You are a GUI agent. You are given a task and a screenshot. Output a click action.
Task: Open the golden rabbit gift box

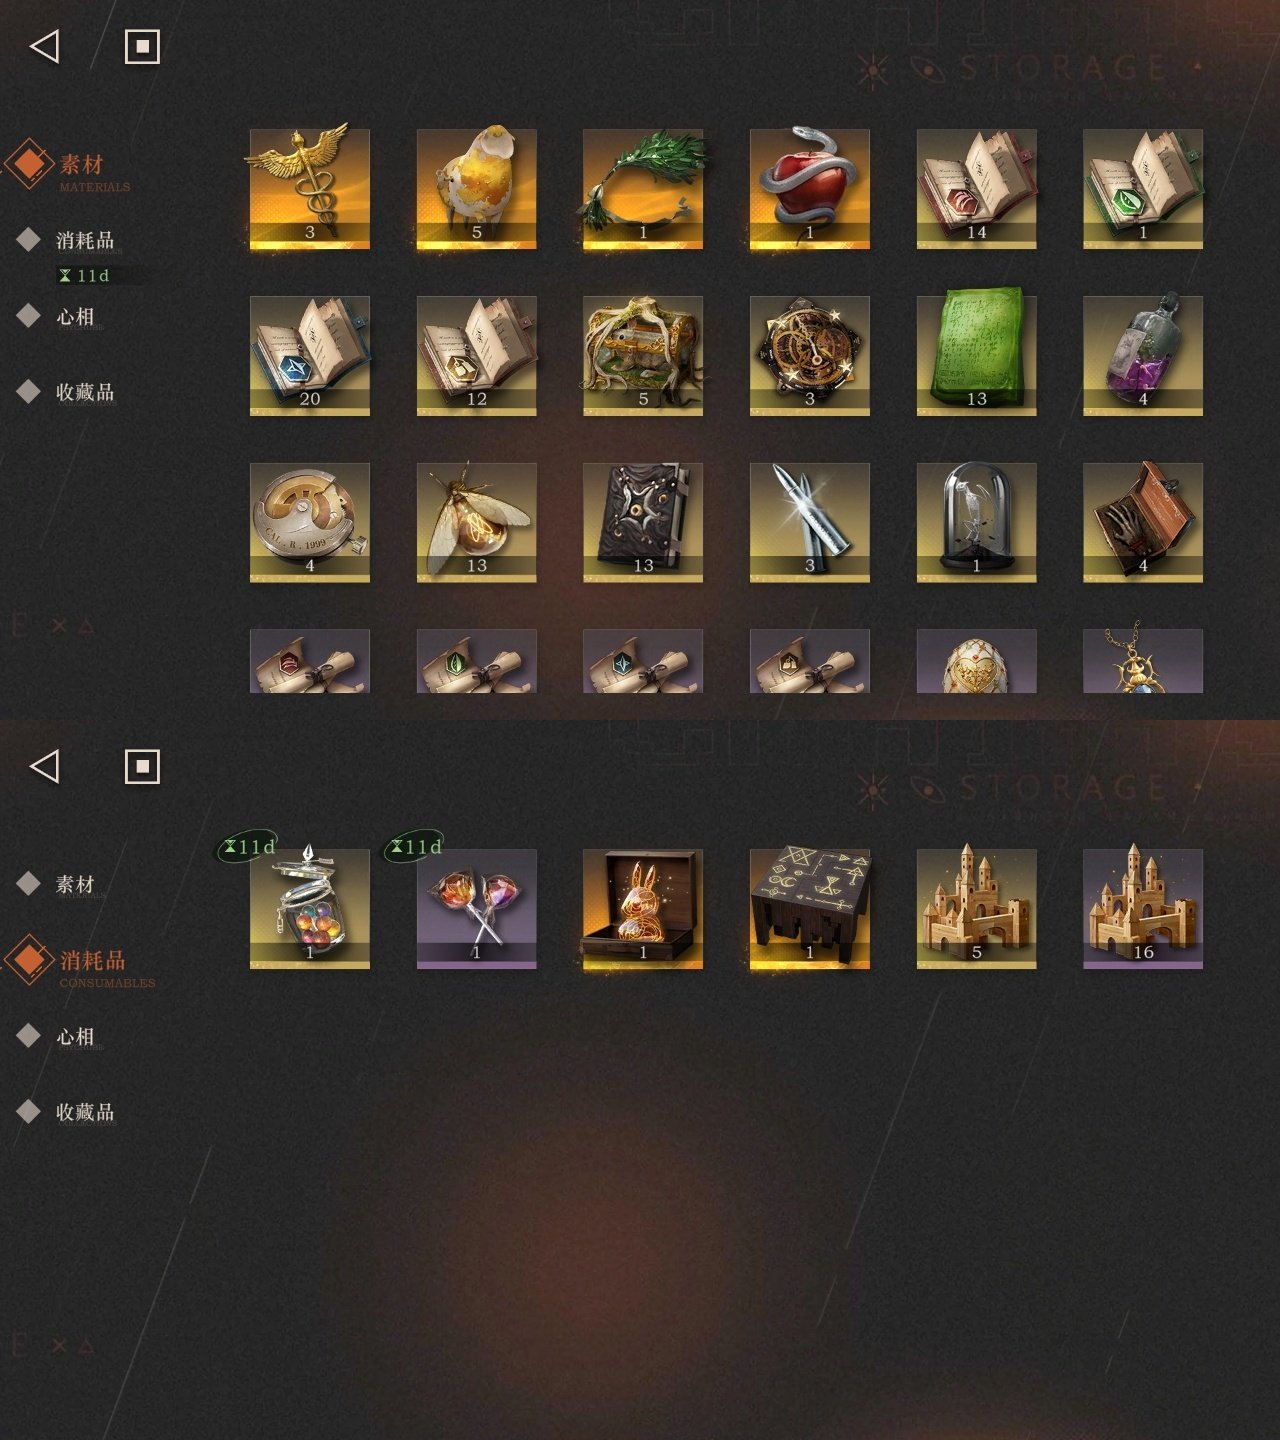(643, 909)
